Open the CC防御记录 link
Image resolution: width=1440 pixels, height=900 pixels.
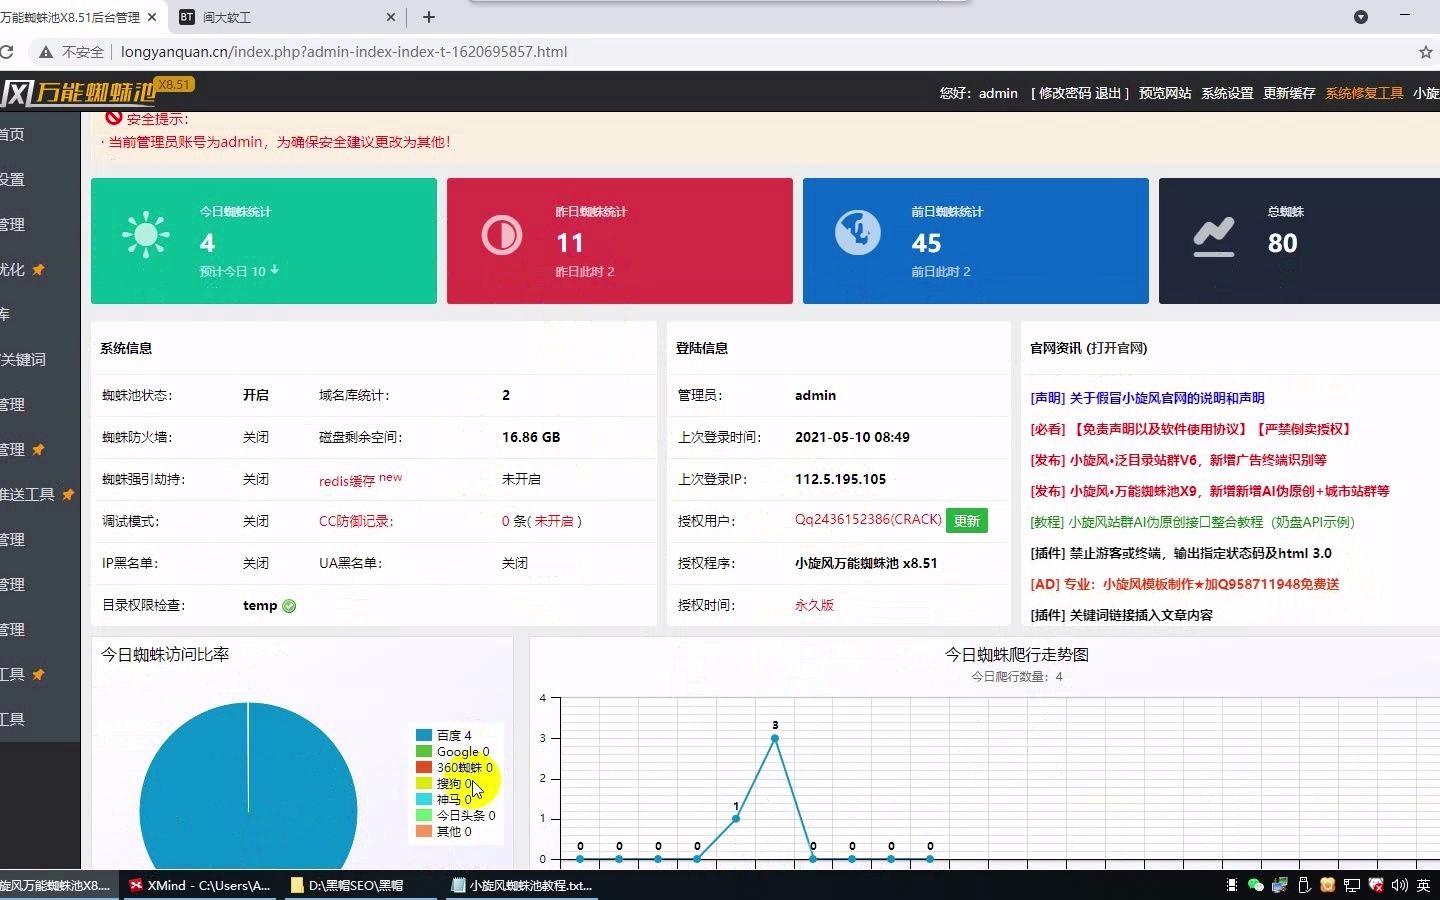click(356, 521)
